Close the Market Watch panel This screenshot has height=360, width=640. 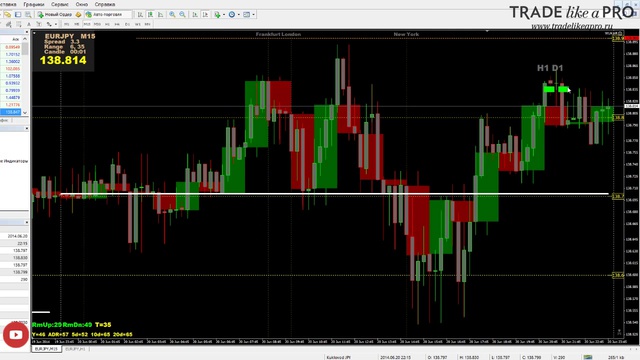tap(27, 32)
